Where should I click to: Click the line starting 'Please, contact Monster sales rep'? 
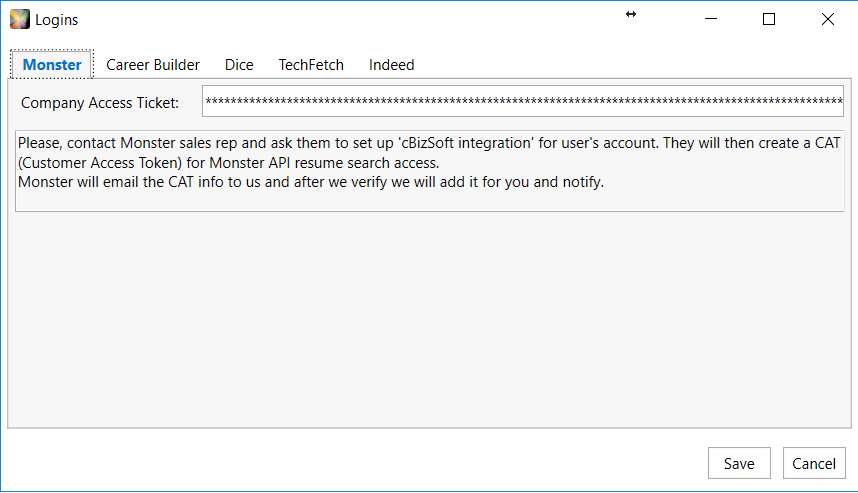tap(428, 143)
